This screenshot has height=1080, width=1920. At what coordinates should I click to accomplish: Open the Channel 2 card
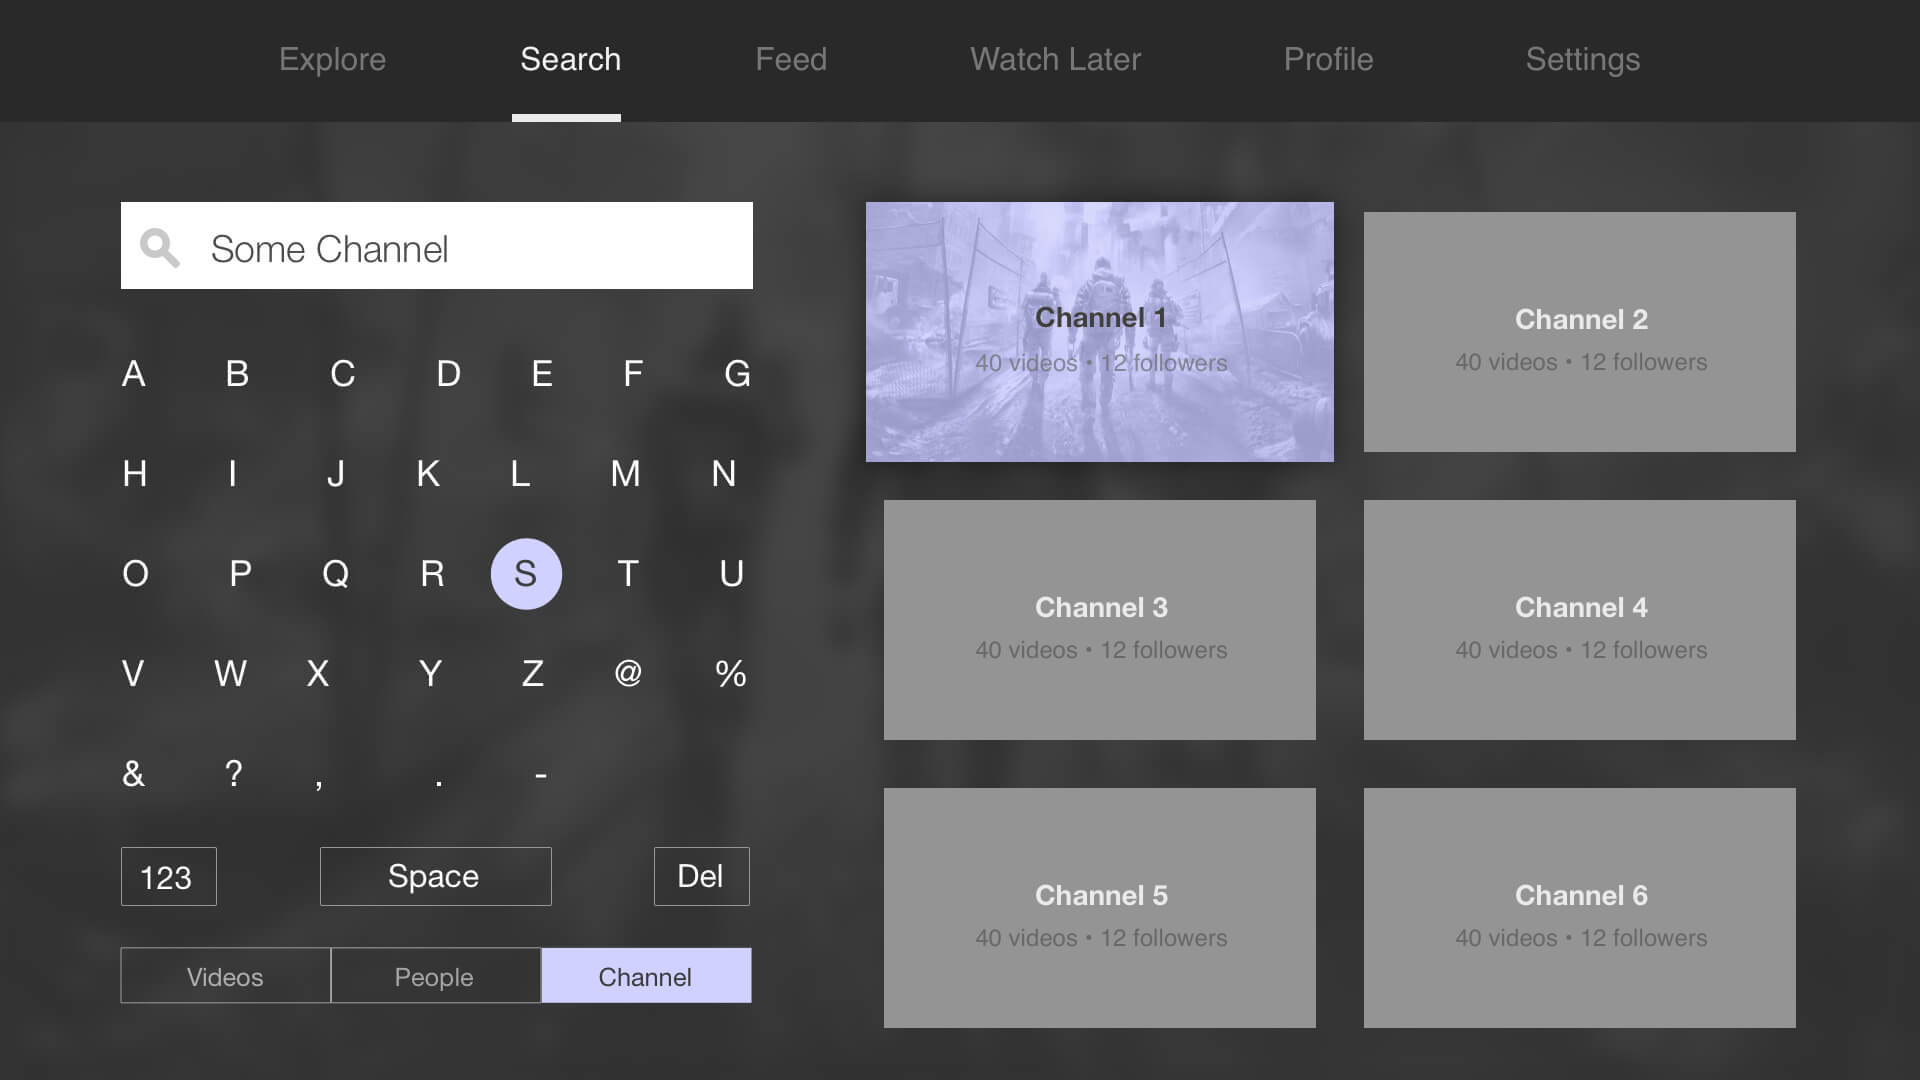pos(1580,332)
